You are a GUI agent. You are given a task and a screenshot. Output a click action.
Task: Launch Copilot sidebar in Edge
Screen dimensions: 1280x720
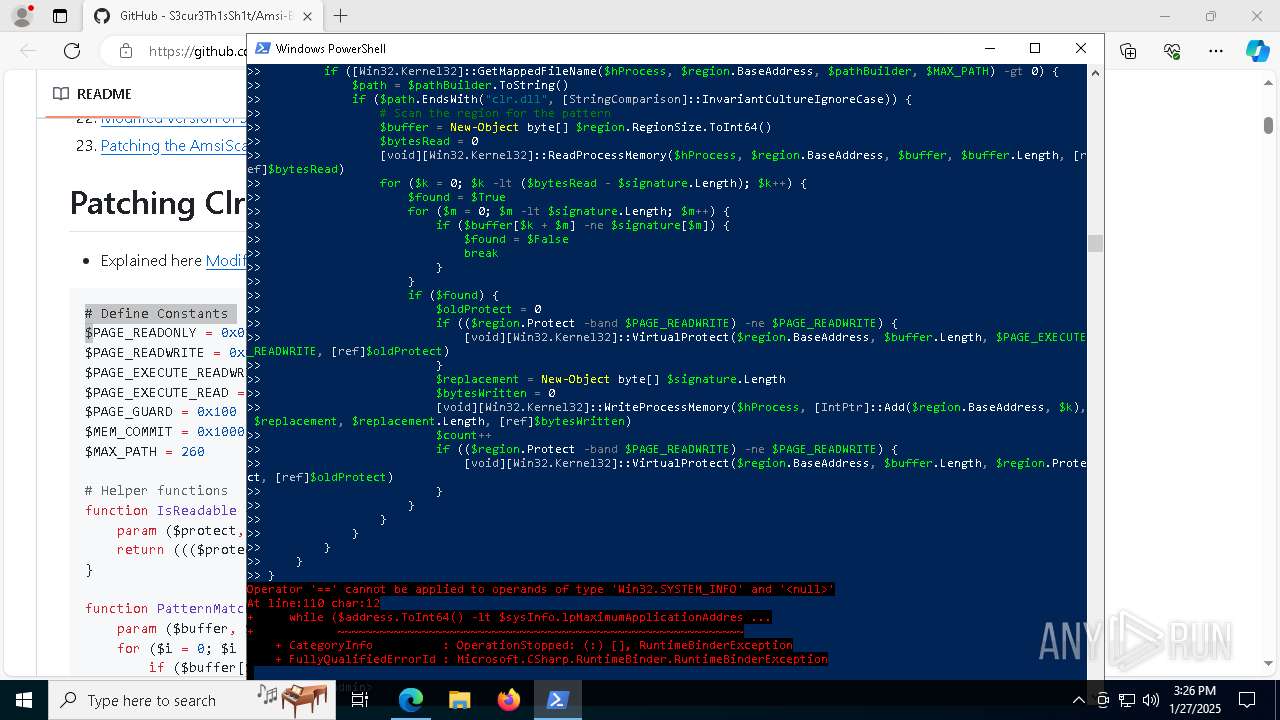pyautogui.click(x=1257, y=51)
